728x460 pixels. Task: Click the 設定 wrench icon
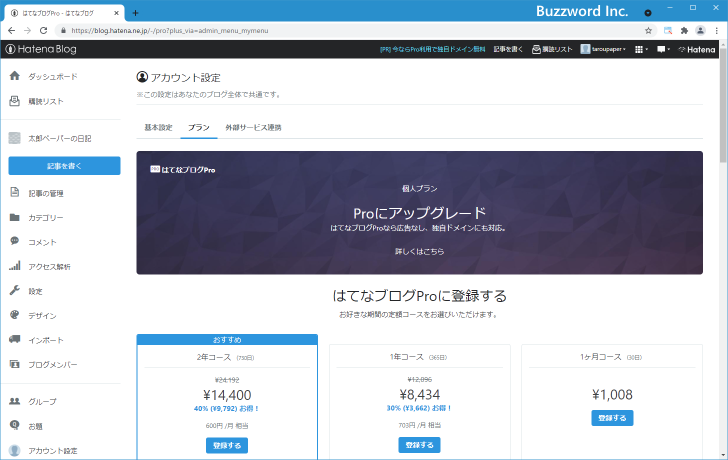(x=15, y=290)
